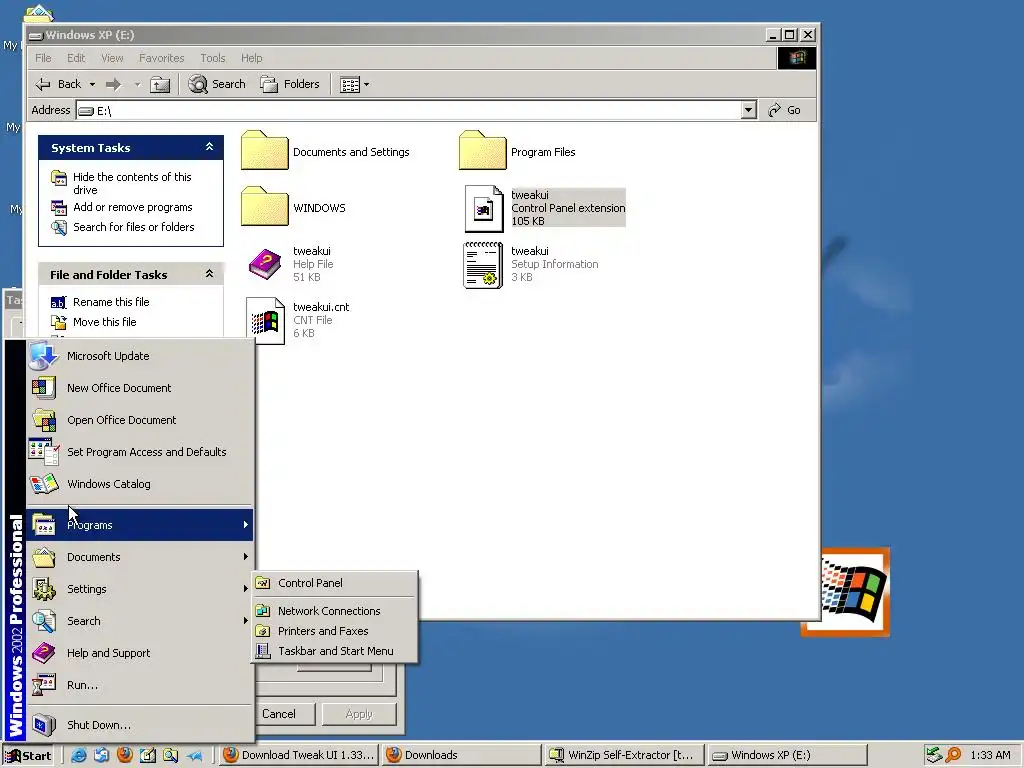The width and height of the screenshot is (1024, 768).
Task: Click Hide the contents of this drive
Action: 132,184
